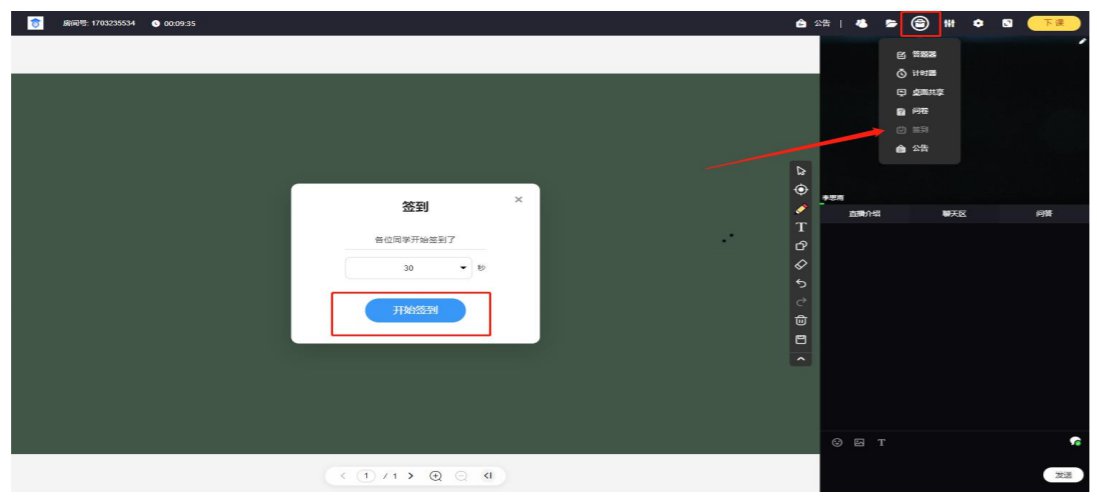Click the chat bubble status icon
The width and height of the screenshot is (1097, 503).
tap(1075, 441)
